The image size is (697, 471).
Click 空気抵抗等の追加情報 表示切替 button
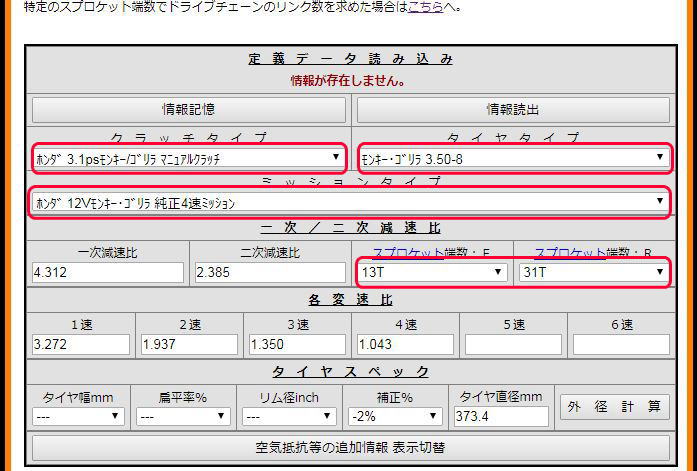point(350,446)
